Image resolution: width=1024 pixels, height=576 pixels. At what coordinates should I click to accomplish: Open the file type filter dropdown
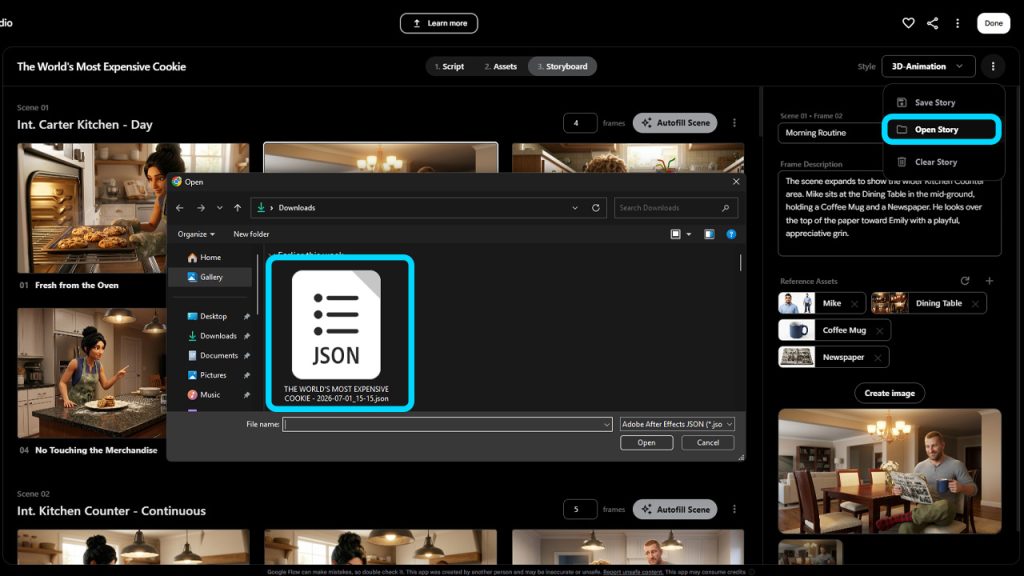point(677,424)
